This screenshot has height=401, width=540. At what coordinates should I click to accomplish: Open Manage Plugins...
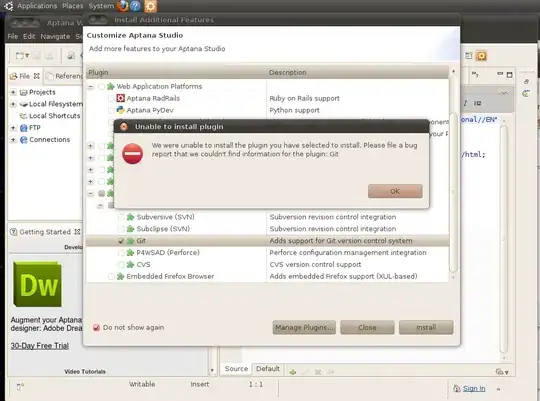(304, 327)
